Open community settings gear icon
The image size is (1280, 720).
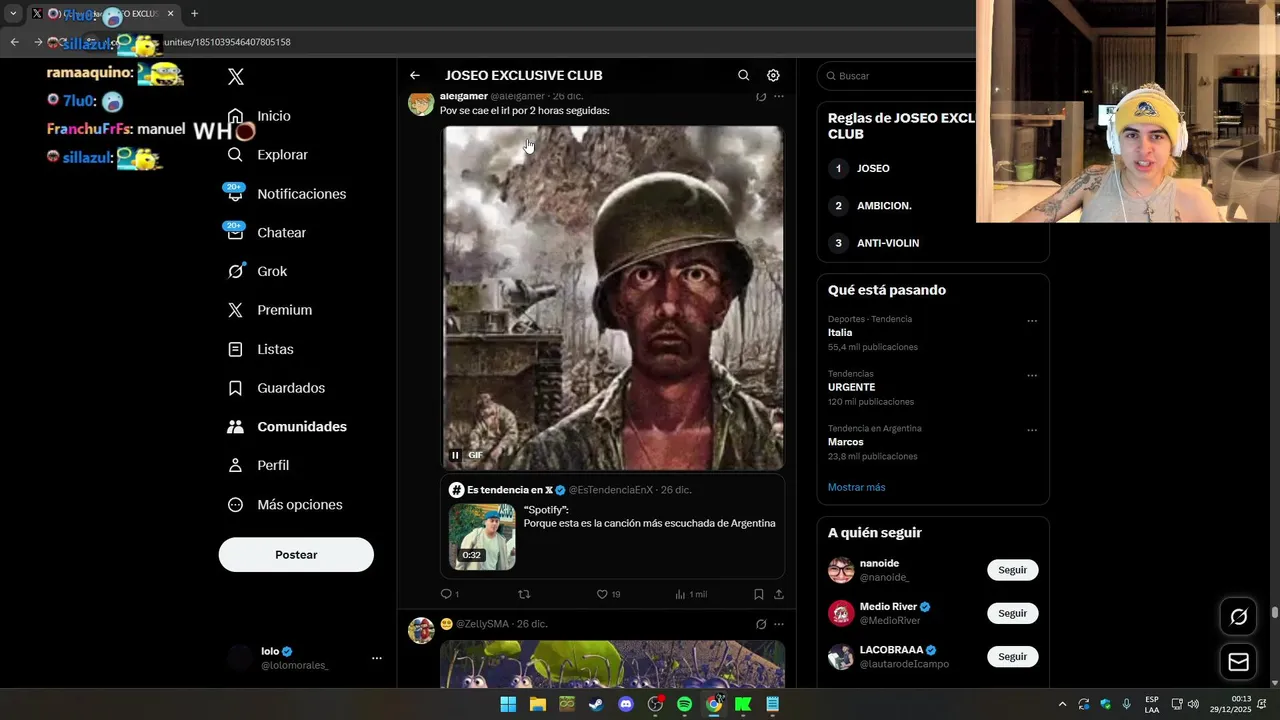tap(773, 75)
